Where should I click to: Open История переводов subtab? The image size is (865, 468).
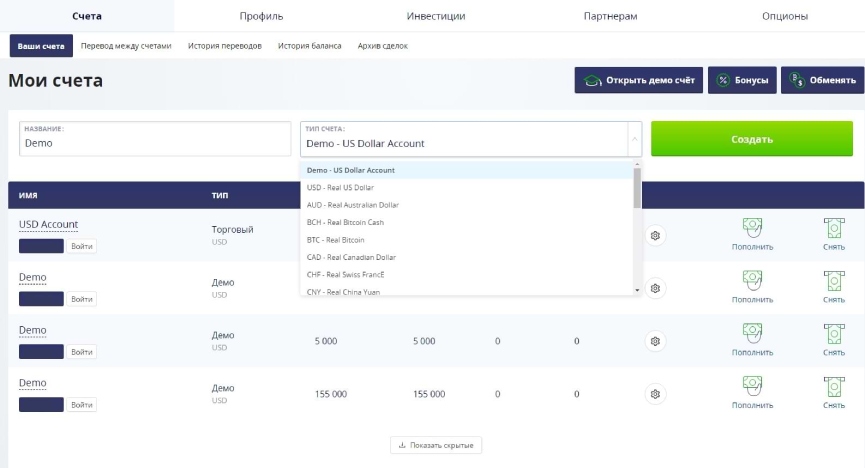coord(225,46)
